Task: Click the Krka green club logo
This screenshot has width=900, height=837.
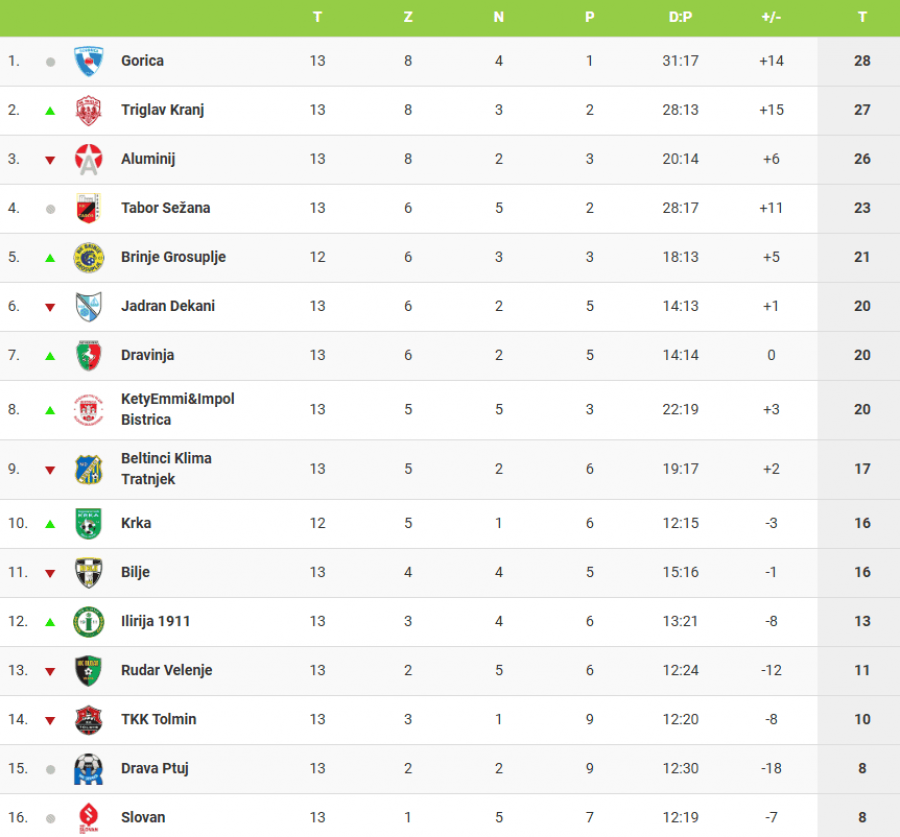Action: 88,523
